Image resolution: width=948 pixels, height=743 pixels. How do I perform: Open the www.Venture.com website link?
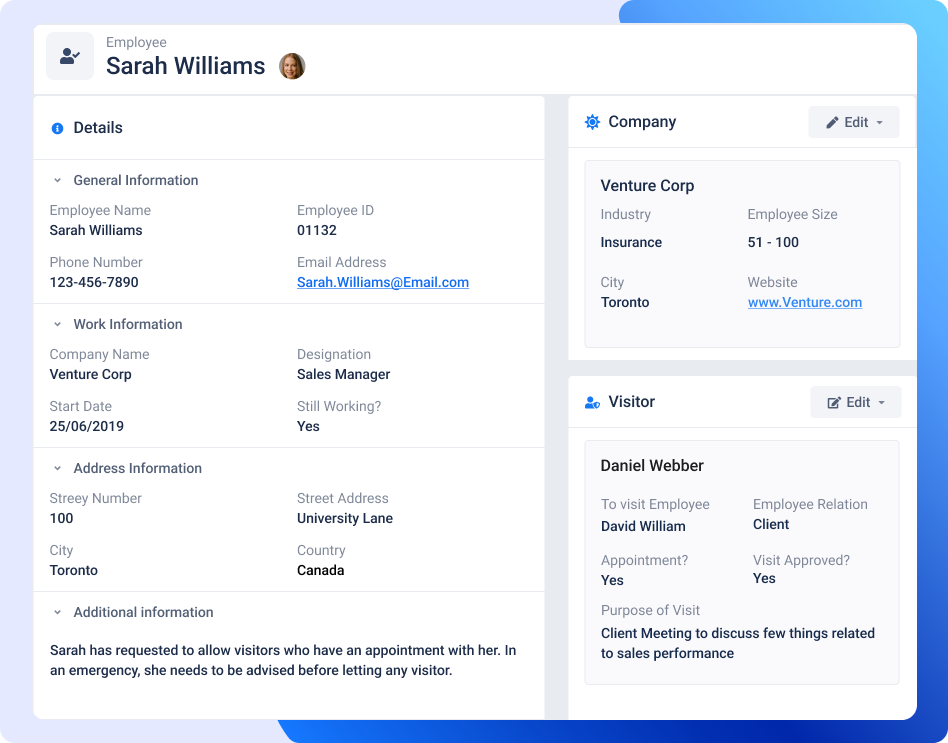[x=805, y=302]
